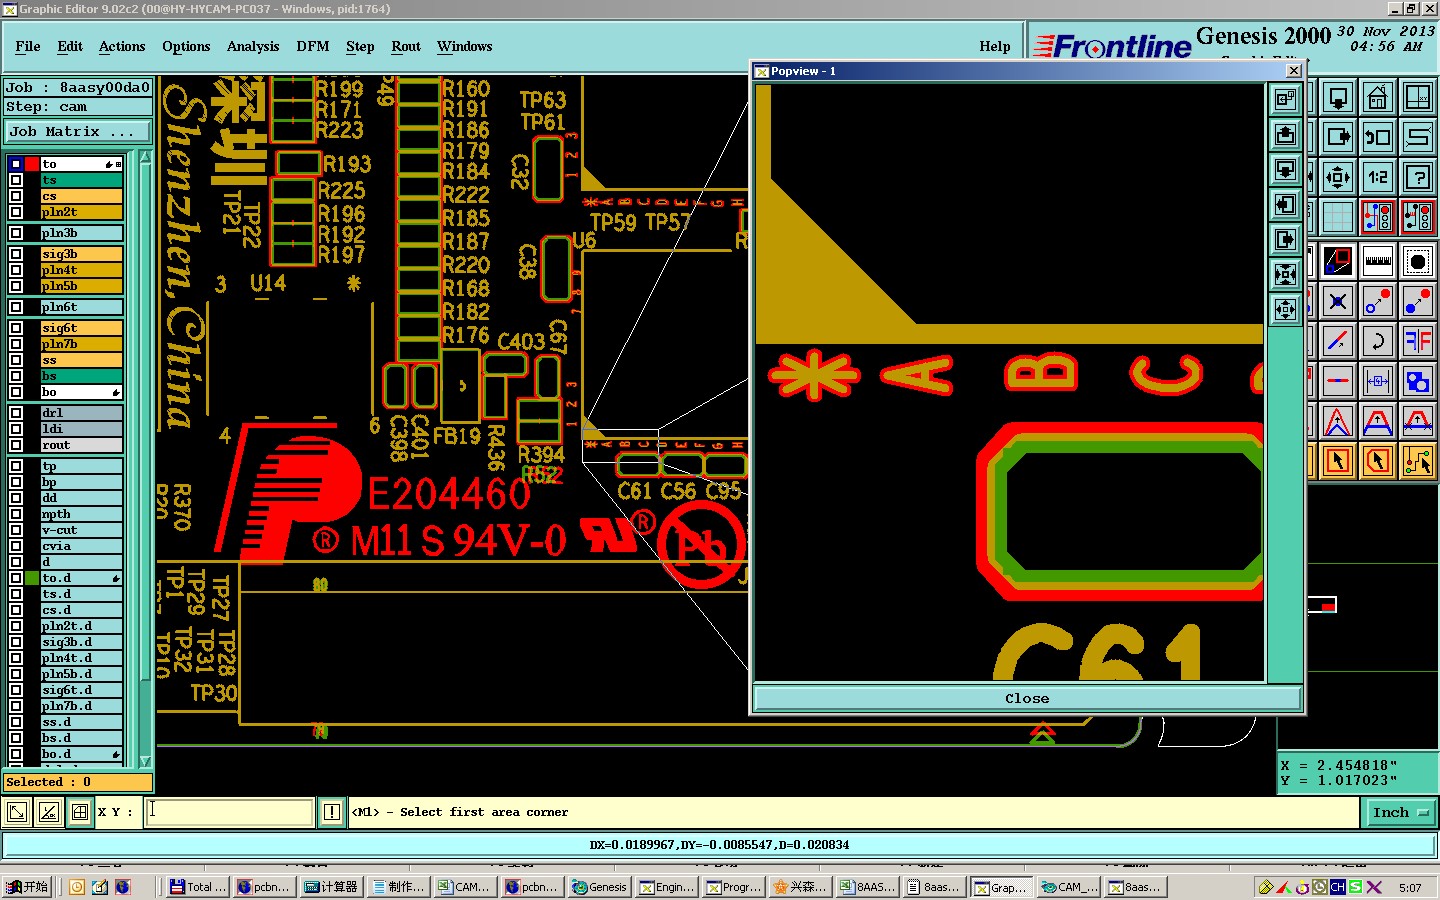
Task: Toggle checkbox for layer drl
Action: pyautogui.click(x=16, y=413)
